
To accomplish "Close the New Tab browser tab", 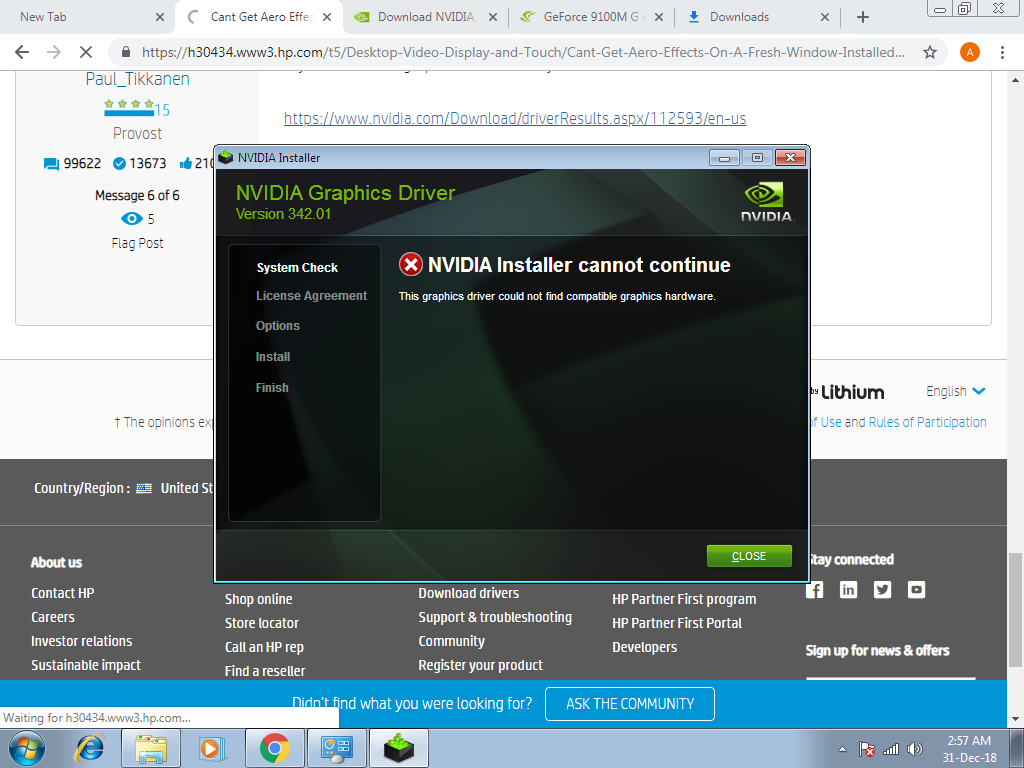I will [160, 17].
